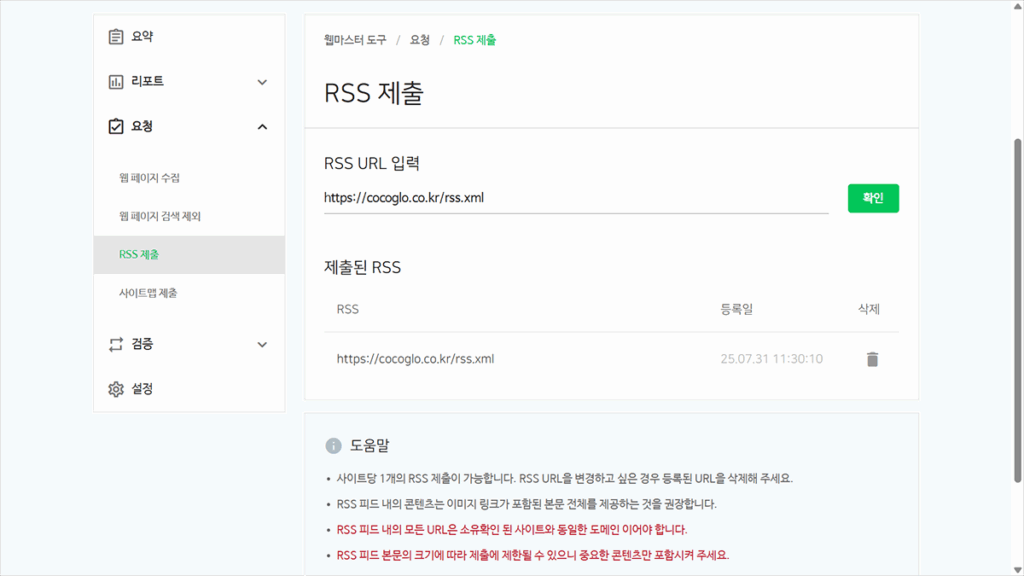Click the RSS 제출 breadcrumb
This screenshot has height=576, width=1024.
(x=474, y=40)
